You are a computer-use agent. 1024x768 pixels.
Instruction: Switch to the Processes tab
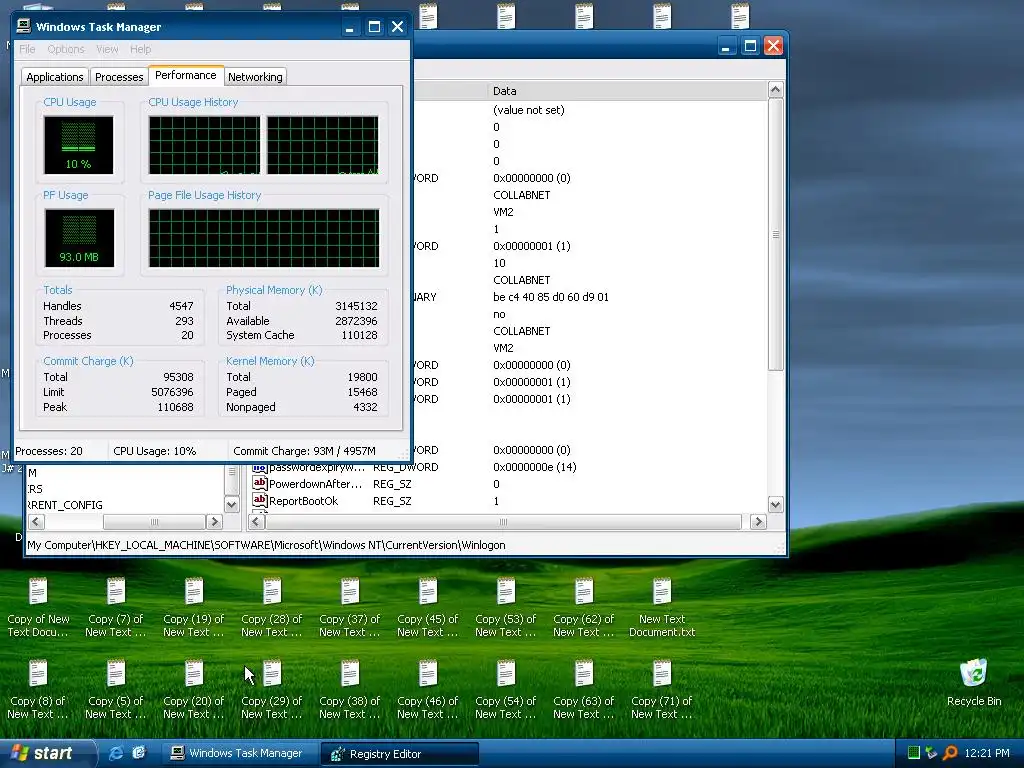tap(119, 76)
